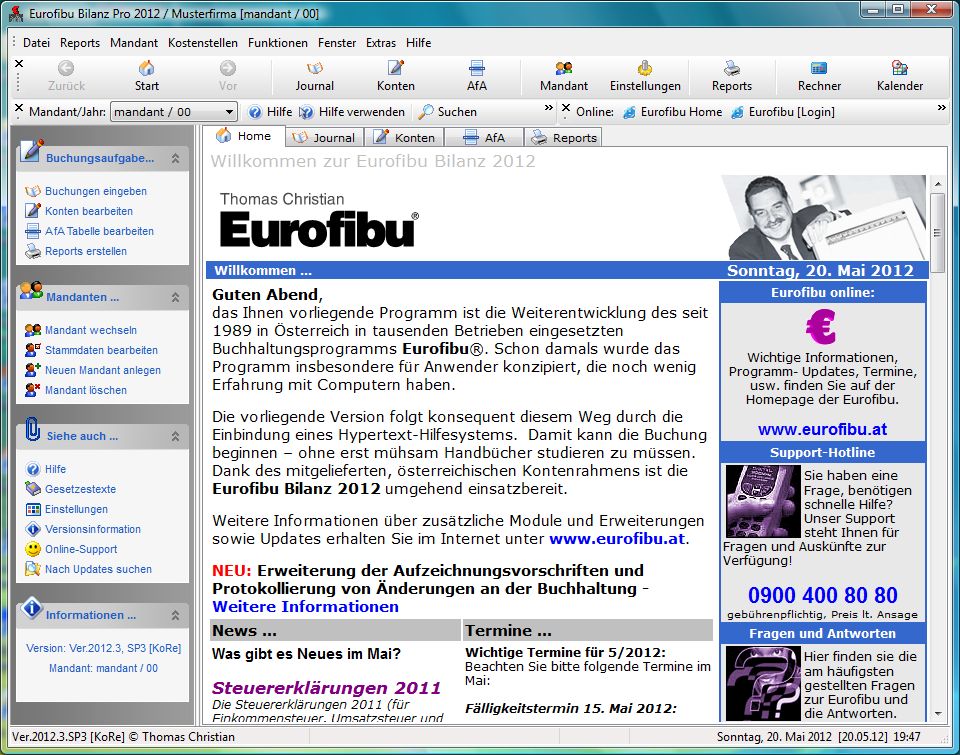Click the Reports printer toolbar icon

[732, 76]
